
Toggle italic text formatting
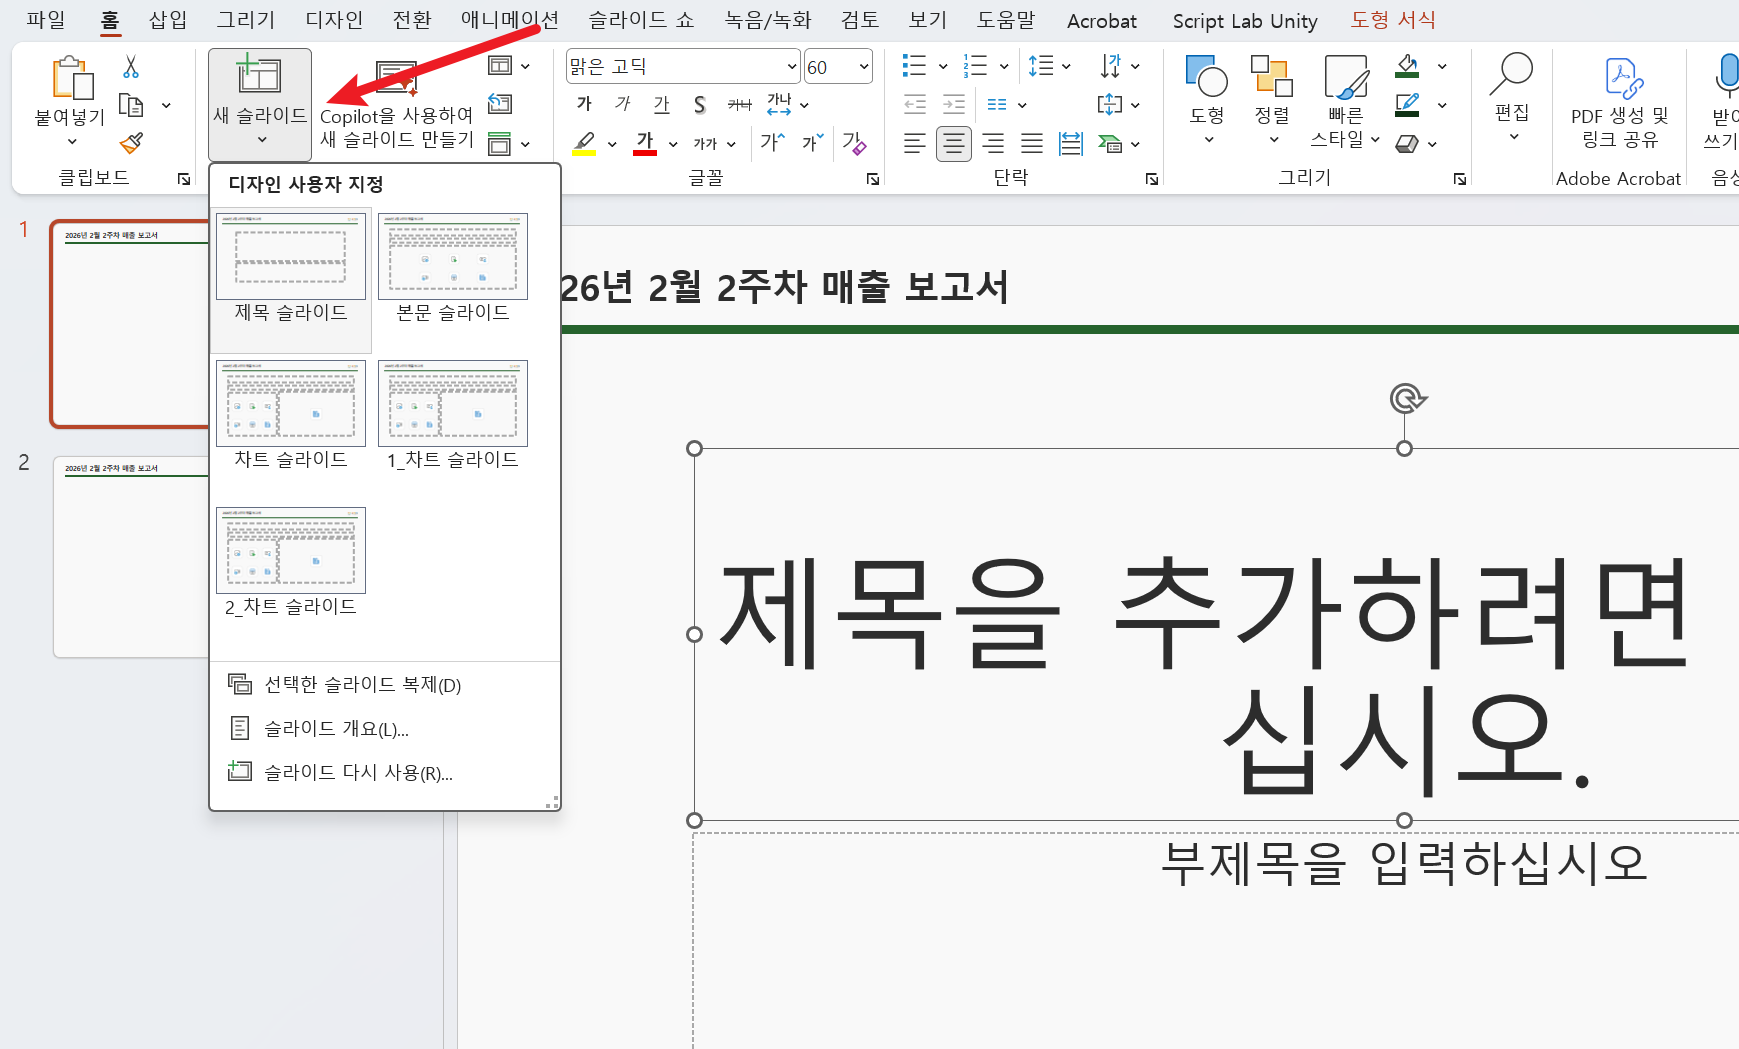point(623,104)
